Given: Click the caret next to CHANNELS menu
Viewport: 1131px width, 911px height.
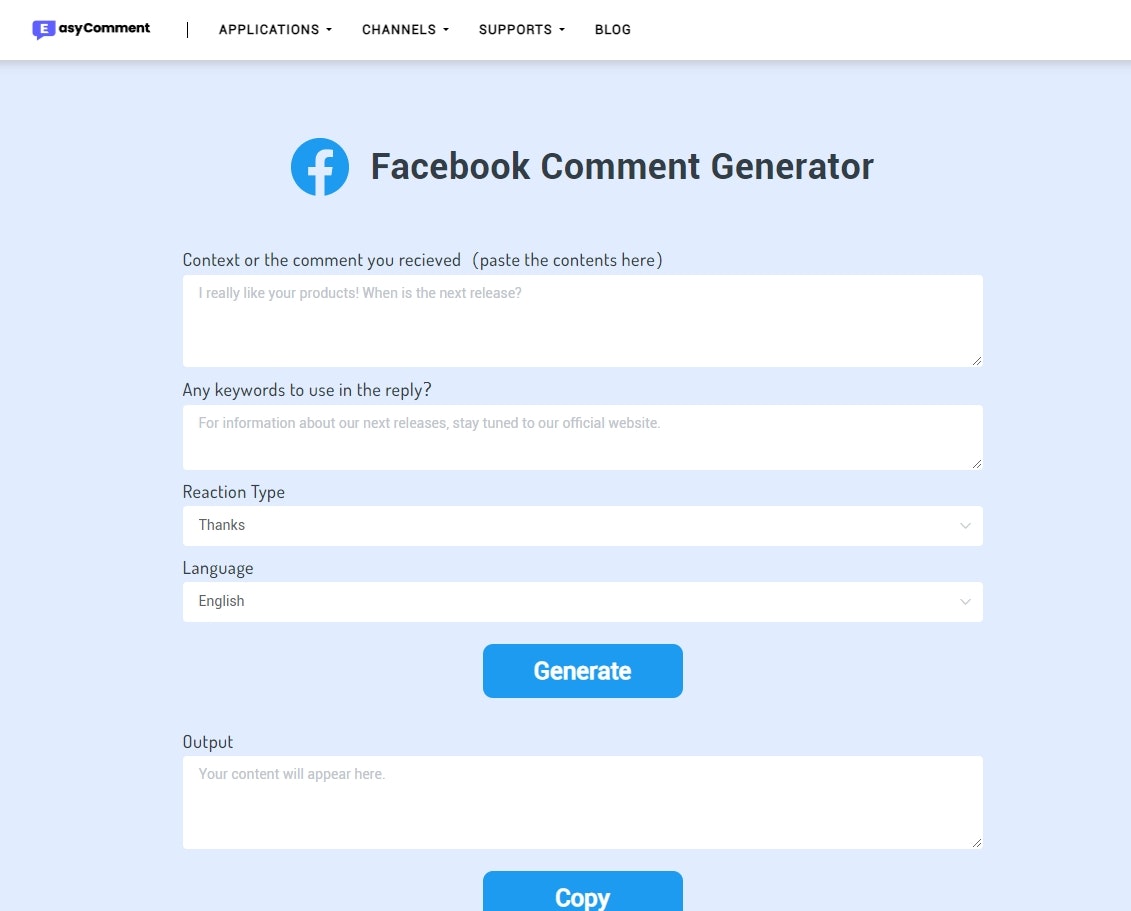Looking at the screenshot, I should (x=446, y=30).
